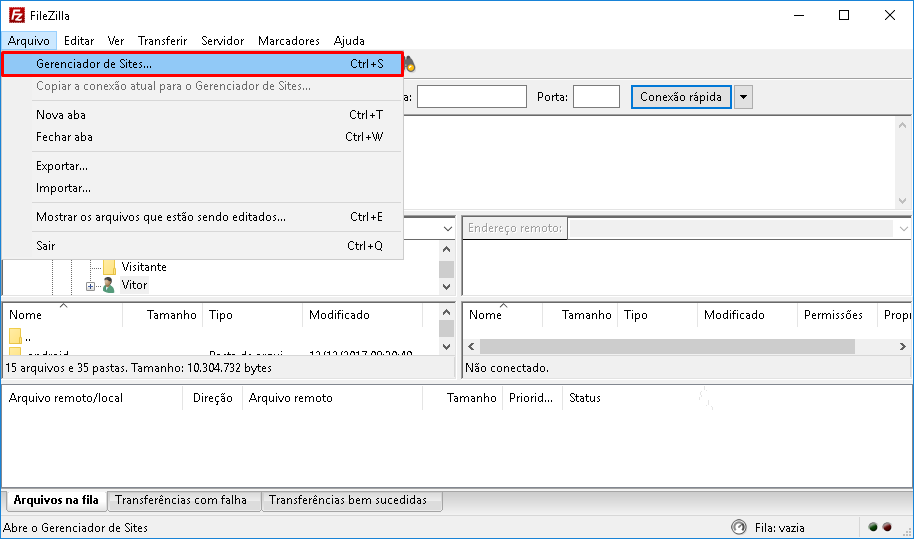This screenshot has height=539, width=914.
Task: Click the Priorid... queue column header
Action: pos(531,398)
